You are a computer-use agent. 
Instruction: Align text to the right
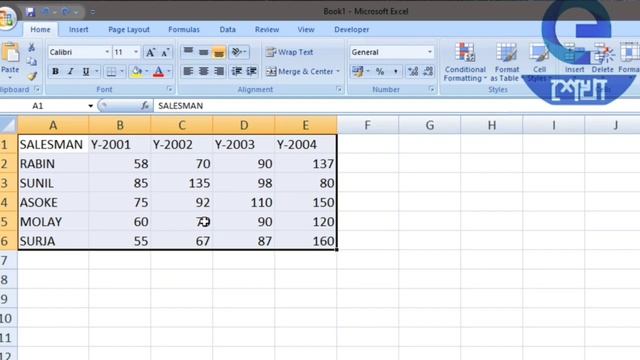pyautogui.click(x=219, y=71)
